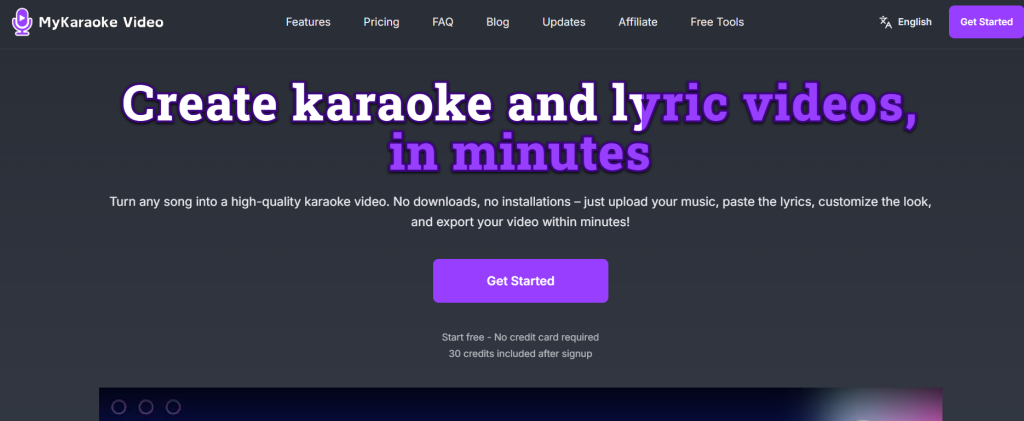Click the "30 credits included after signup" note
The width and height of the screenshot is (1024, 421).
pos(520,354)
